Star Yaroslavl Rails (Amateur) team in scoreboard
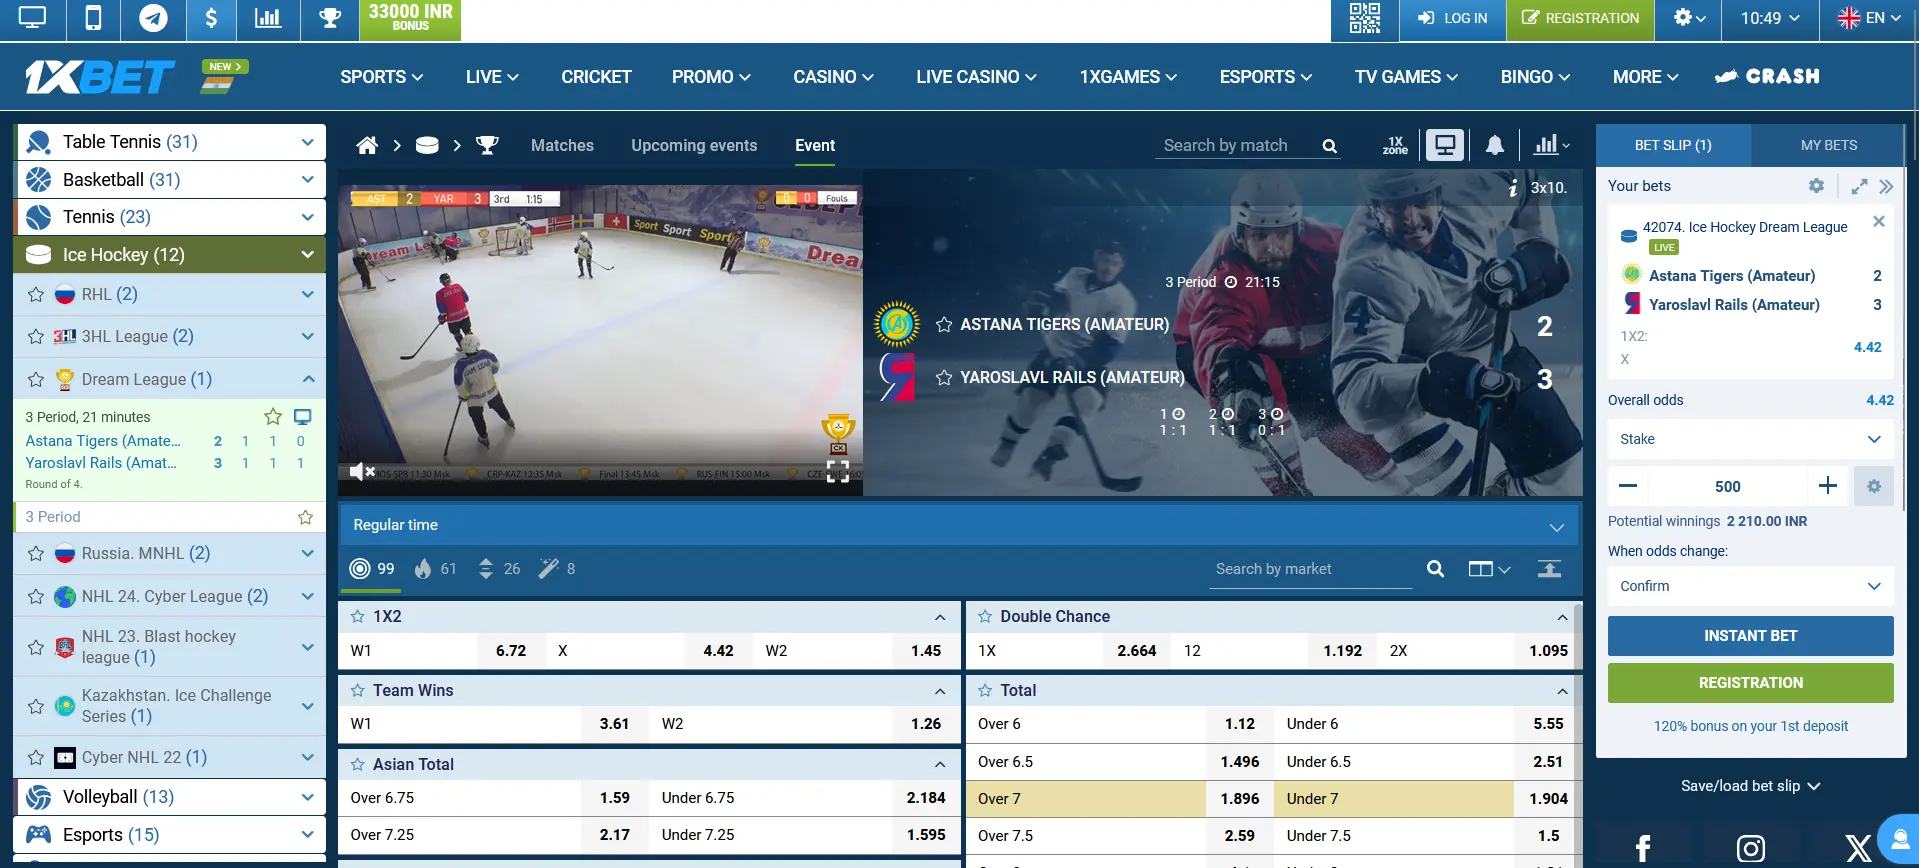The height and width of the screenshot is (868, 1919). (x=943, y=377)
